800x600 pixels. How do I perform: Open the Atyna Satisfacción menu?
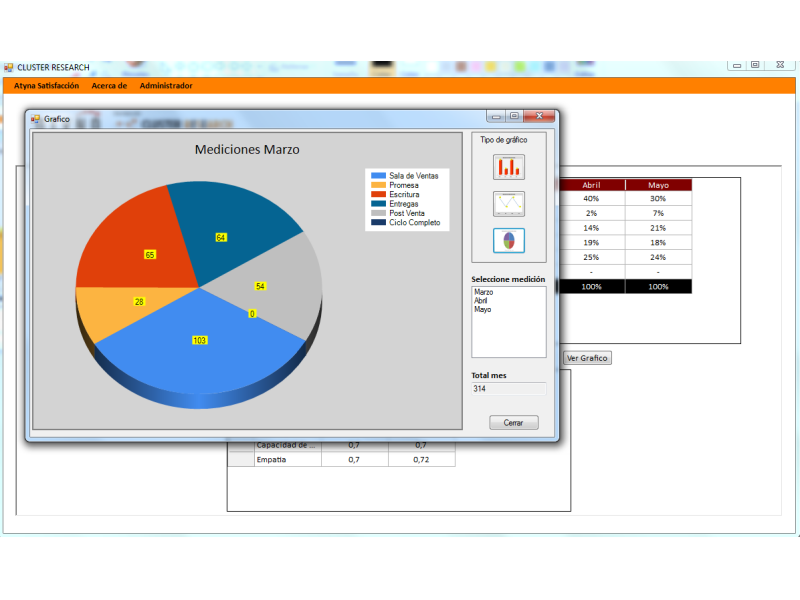click(46, 86)
